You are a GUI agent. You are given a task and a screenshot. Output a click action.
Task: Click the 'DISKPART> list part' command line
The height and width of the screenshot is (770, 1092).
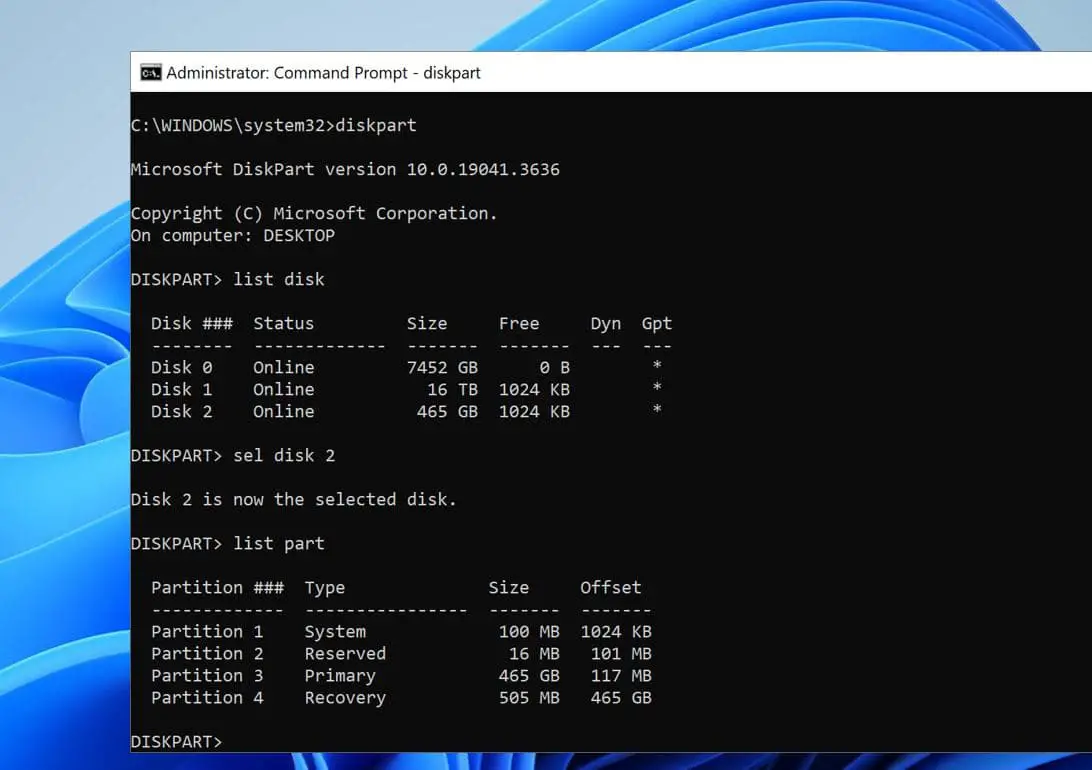[228, 543]
